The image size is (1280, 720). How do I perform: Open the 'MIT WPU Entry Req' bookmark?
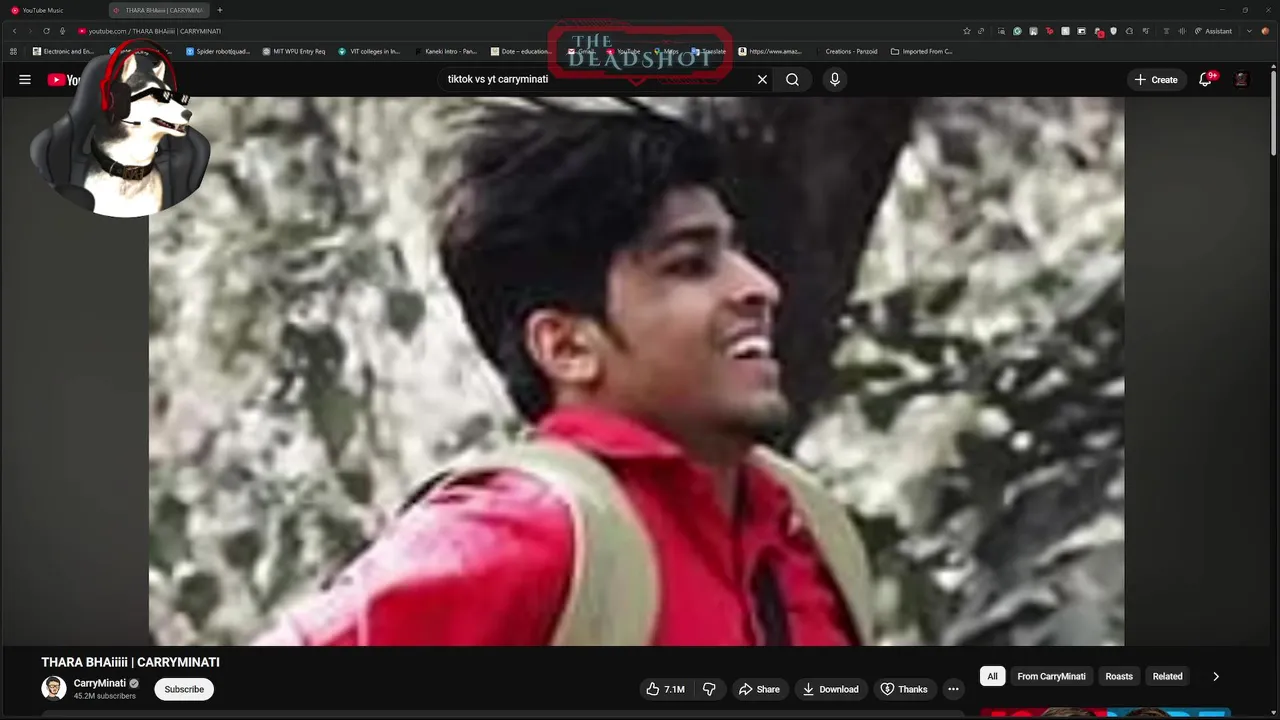(294, 51)
